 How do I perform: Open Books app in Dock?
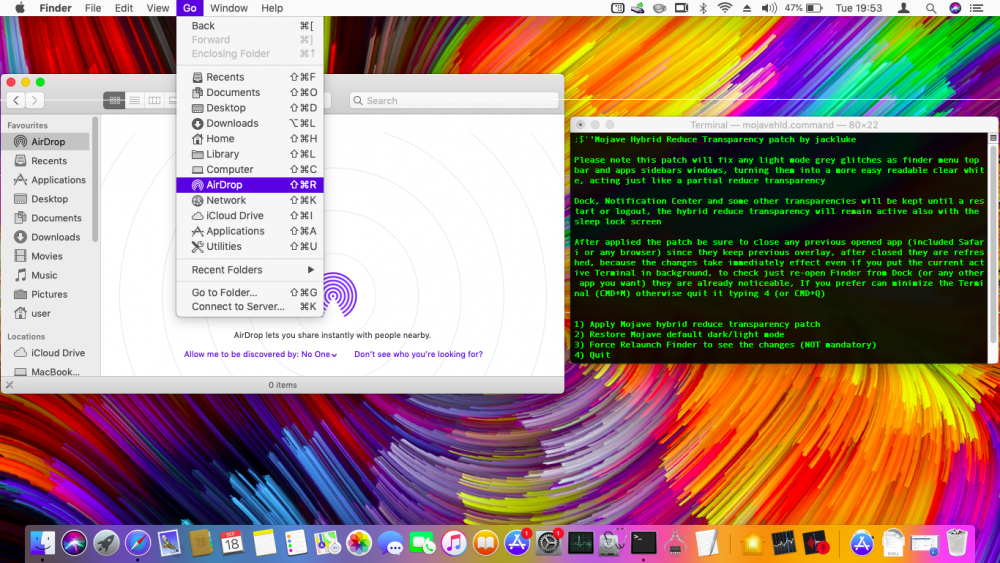tap(485, 543)
